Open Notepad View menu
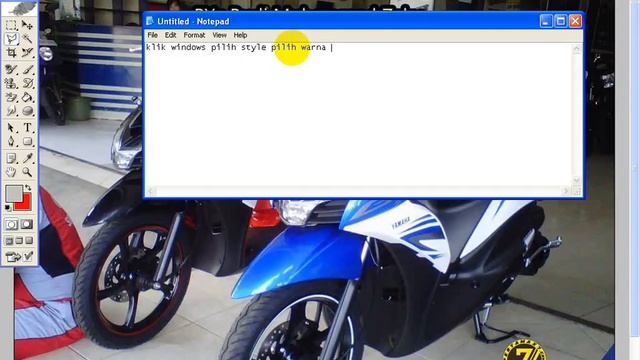 219,35
